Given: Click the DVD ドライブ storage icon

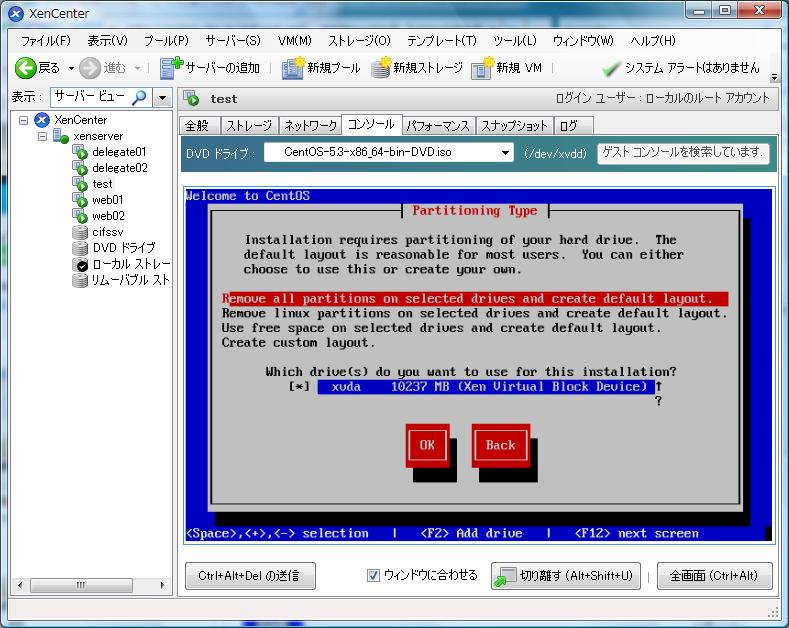Looking at the screenshot, I should tap(80, 248).
